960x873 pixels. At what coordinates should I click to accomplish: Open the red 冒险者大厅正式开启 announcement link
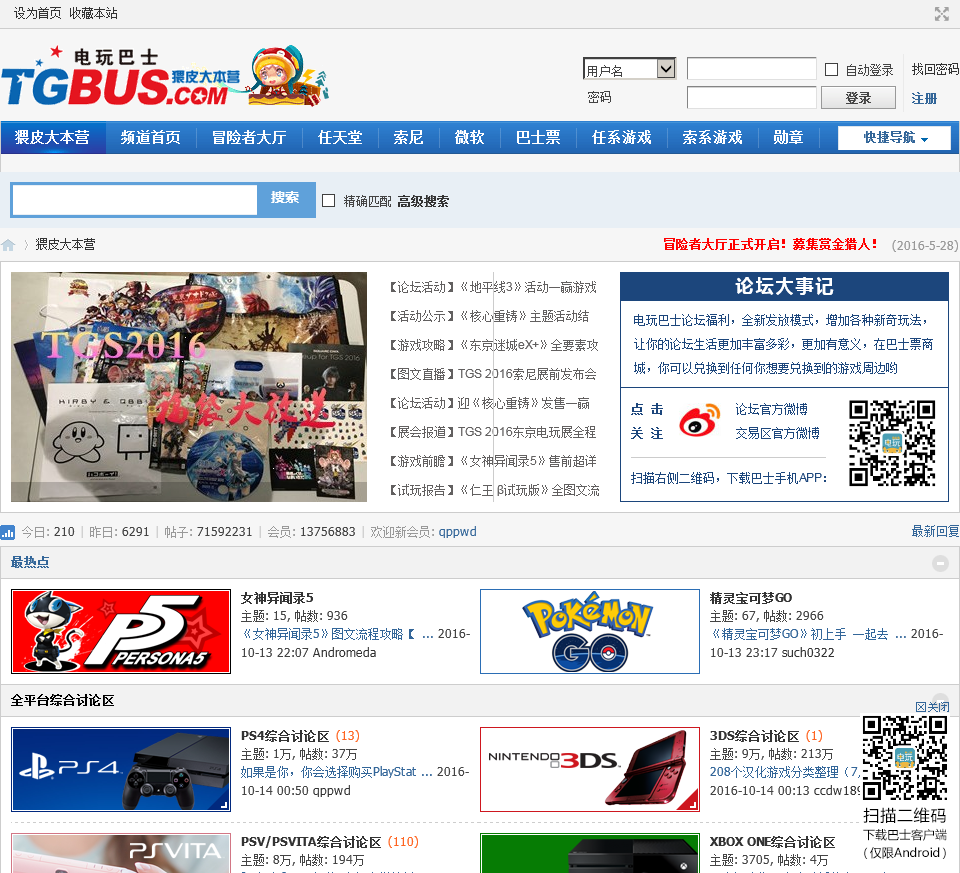[x=770, y=245]
